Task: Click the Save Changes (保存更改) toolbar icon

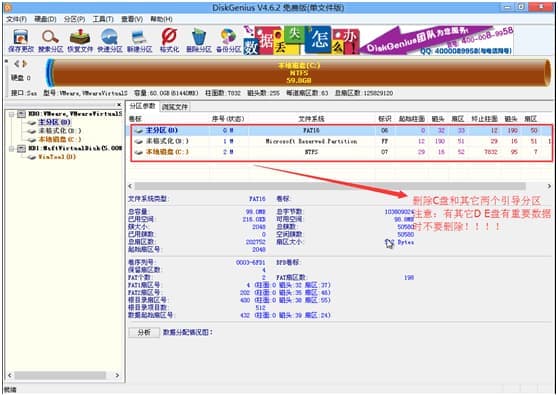Action: tap(20, 37)
